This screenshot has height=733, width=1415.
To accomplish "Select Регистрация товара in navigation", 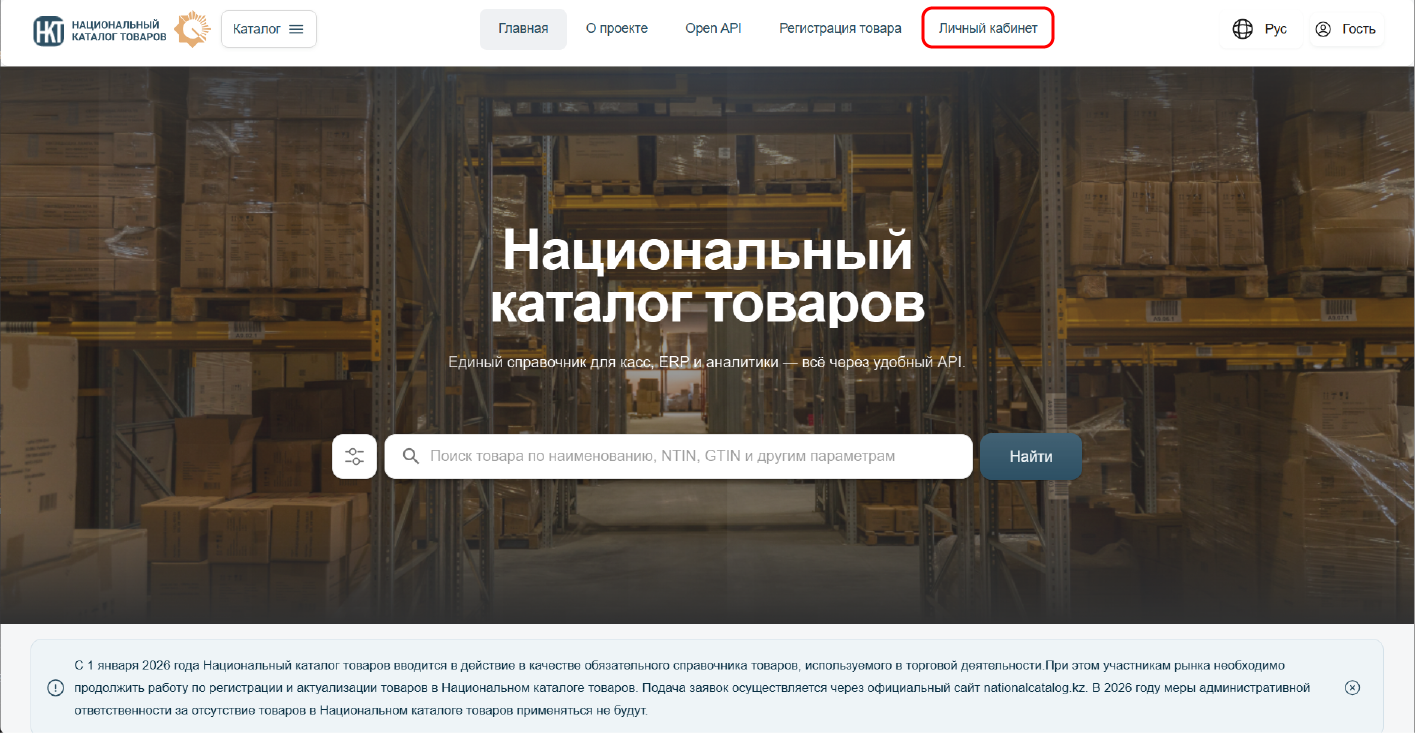I will 840,29.
